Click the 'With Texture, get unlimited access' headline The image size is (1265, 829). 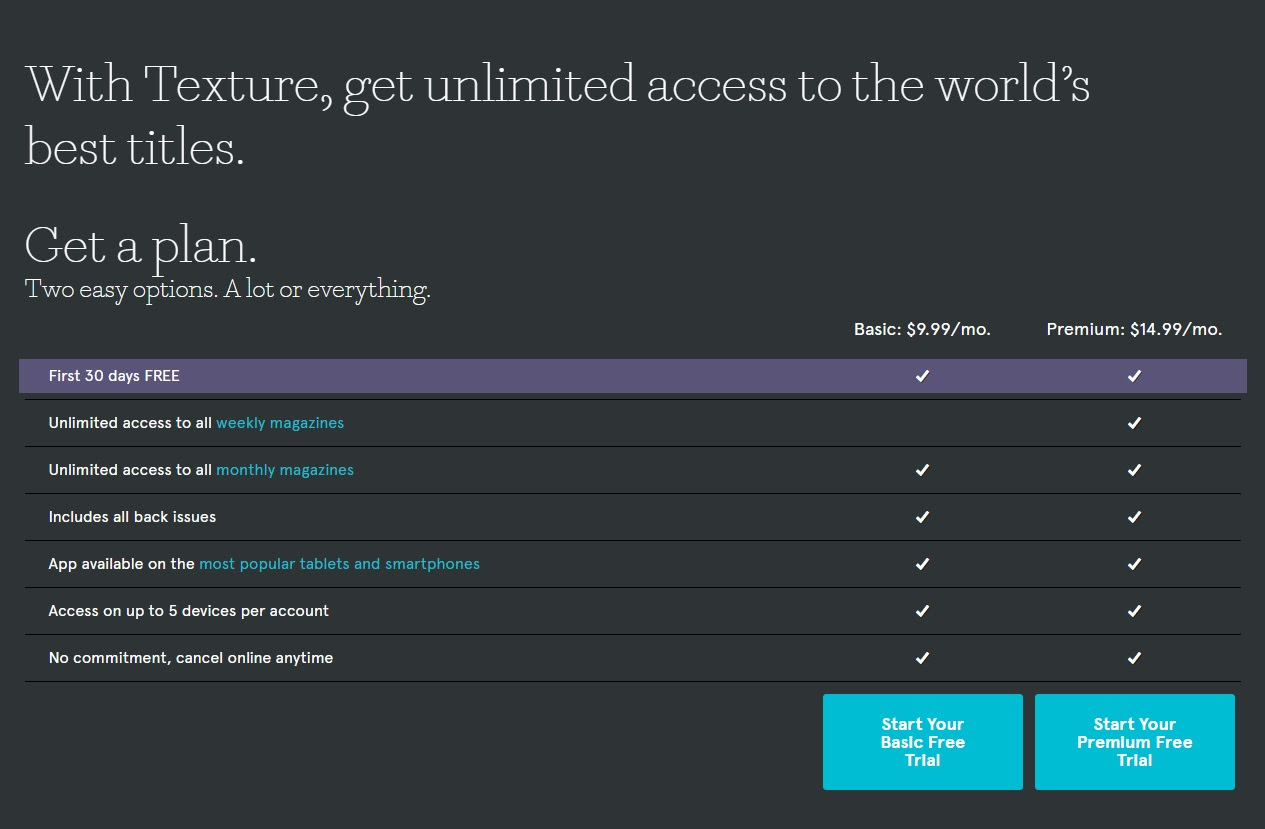[557, 115]
